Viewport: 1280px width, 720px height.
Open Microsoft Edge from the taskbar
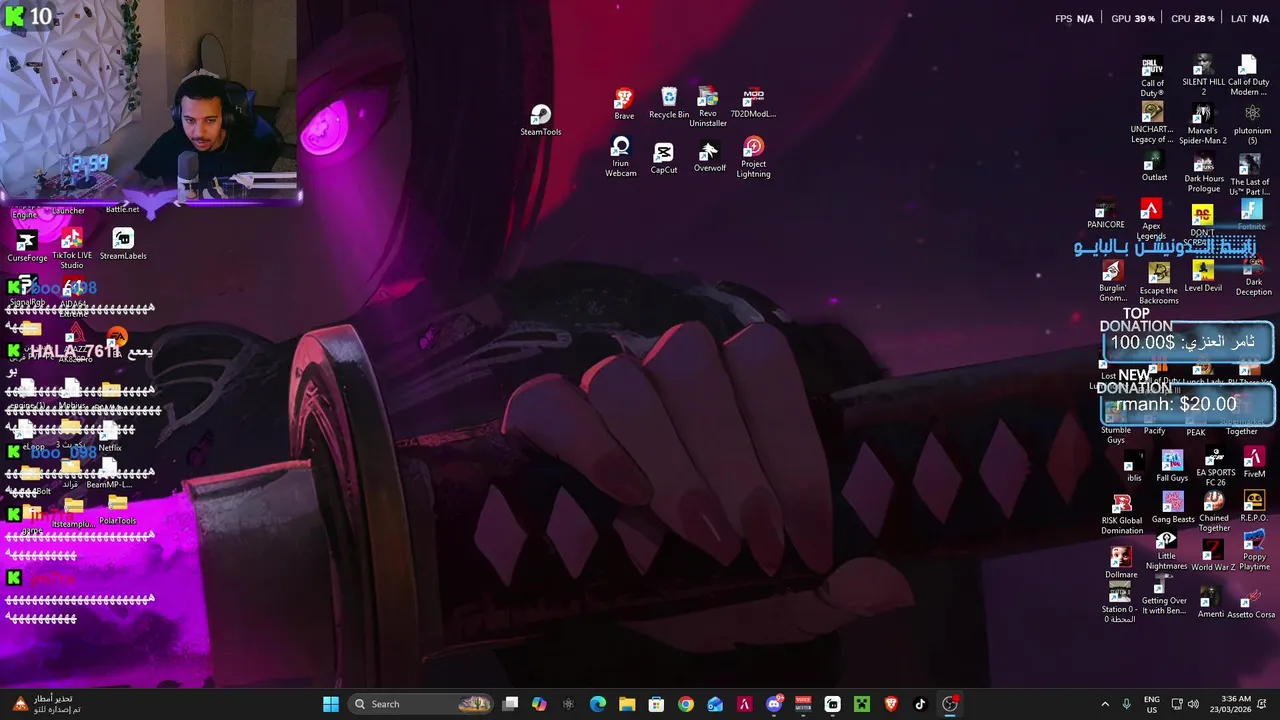[598, 704]
